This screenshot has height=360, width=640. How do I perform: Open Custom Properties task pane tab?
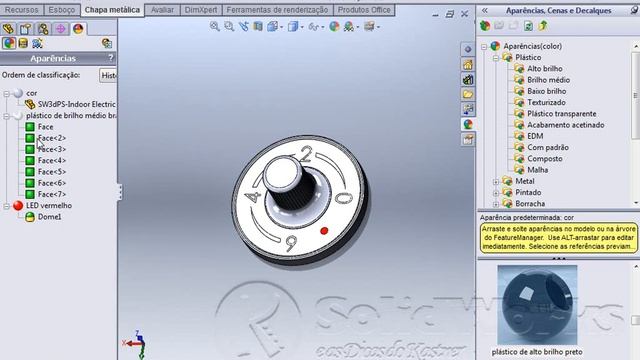(x=468, y=139)
